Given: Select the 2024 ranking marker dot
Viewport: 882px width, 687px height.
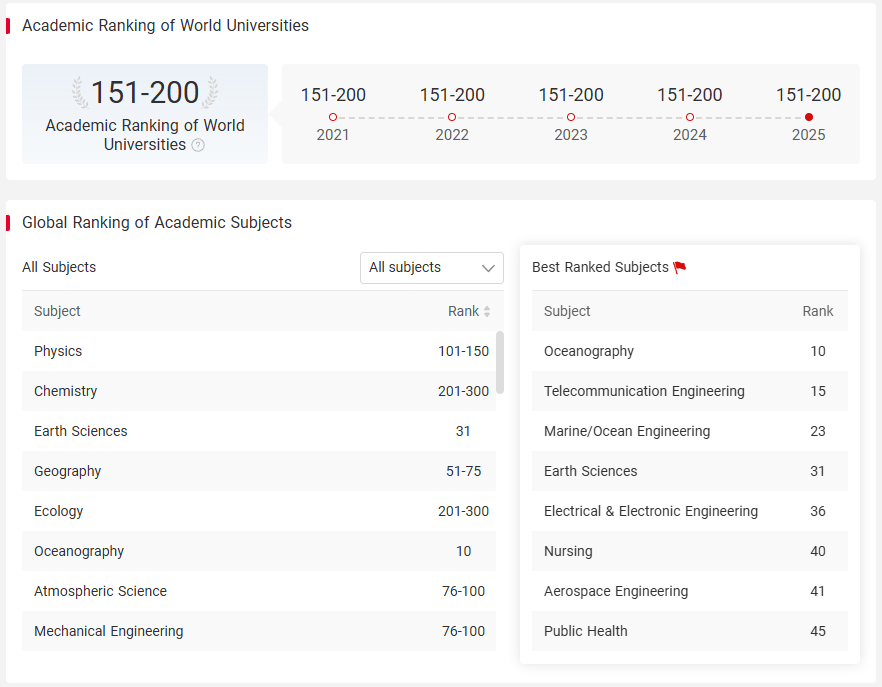Looking at the screenshot, I should [690, 117].
